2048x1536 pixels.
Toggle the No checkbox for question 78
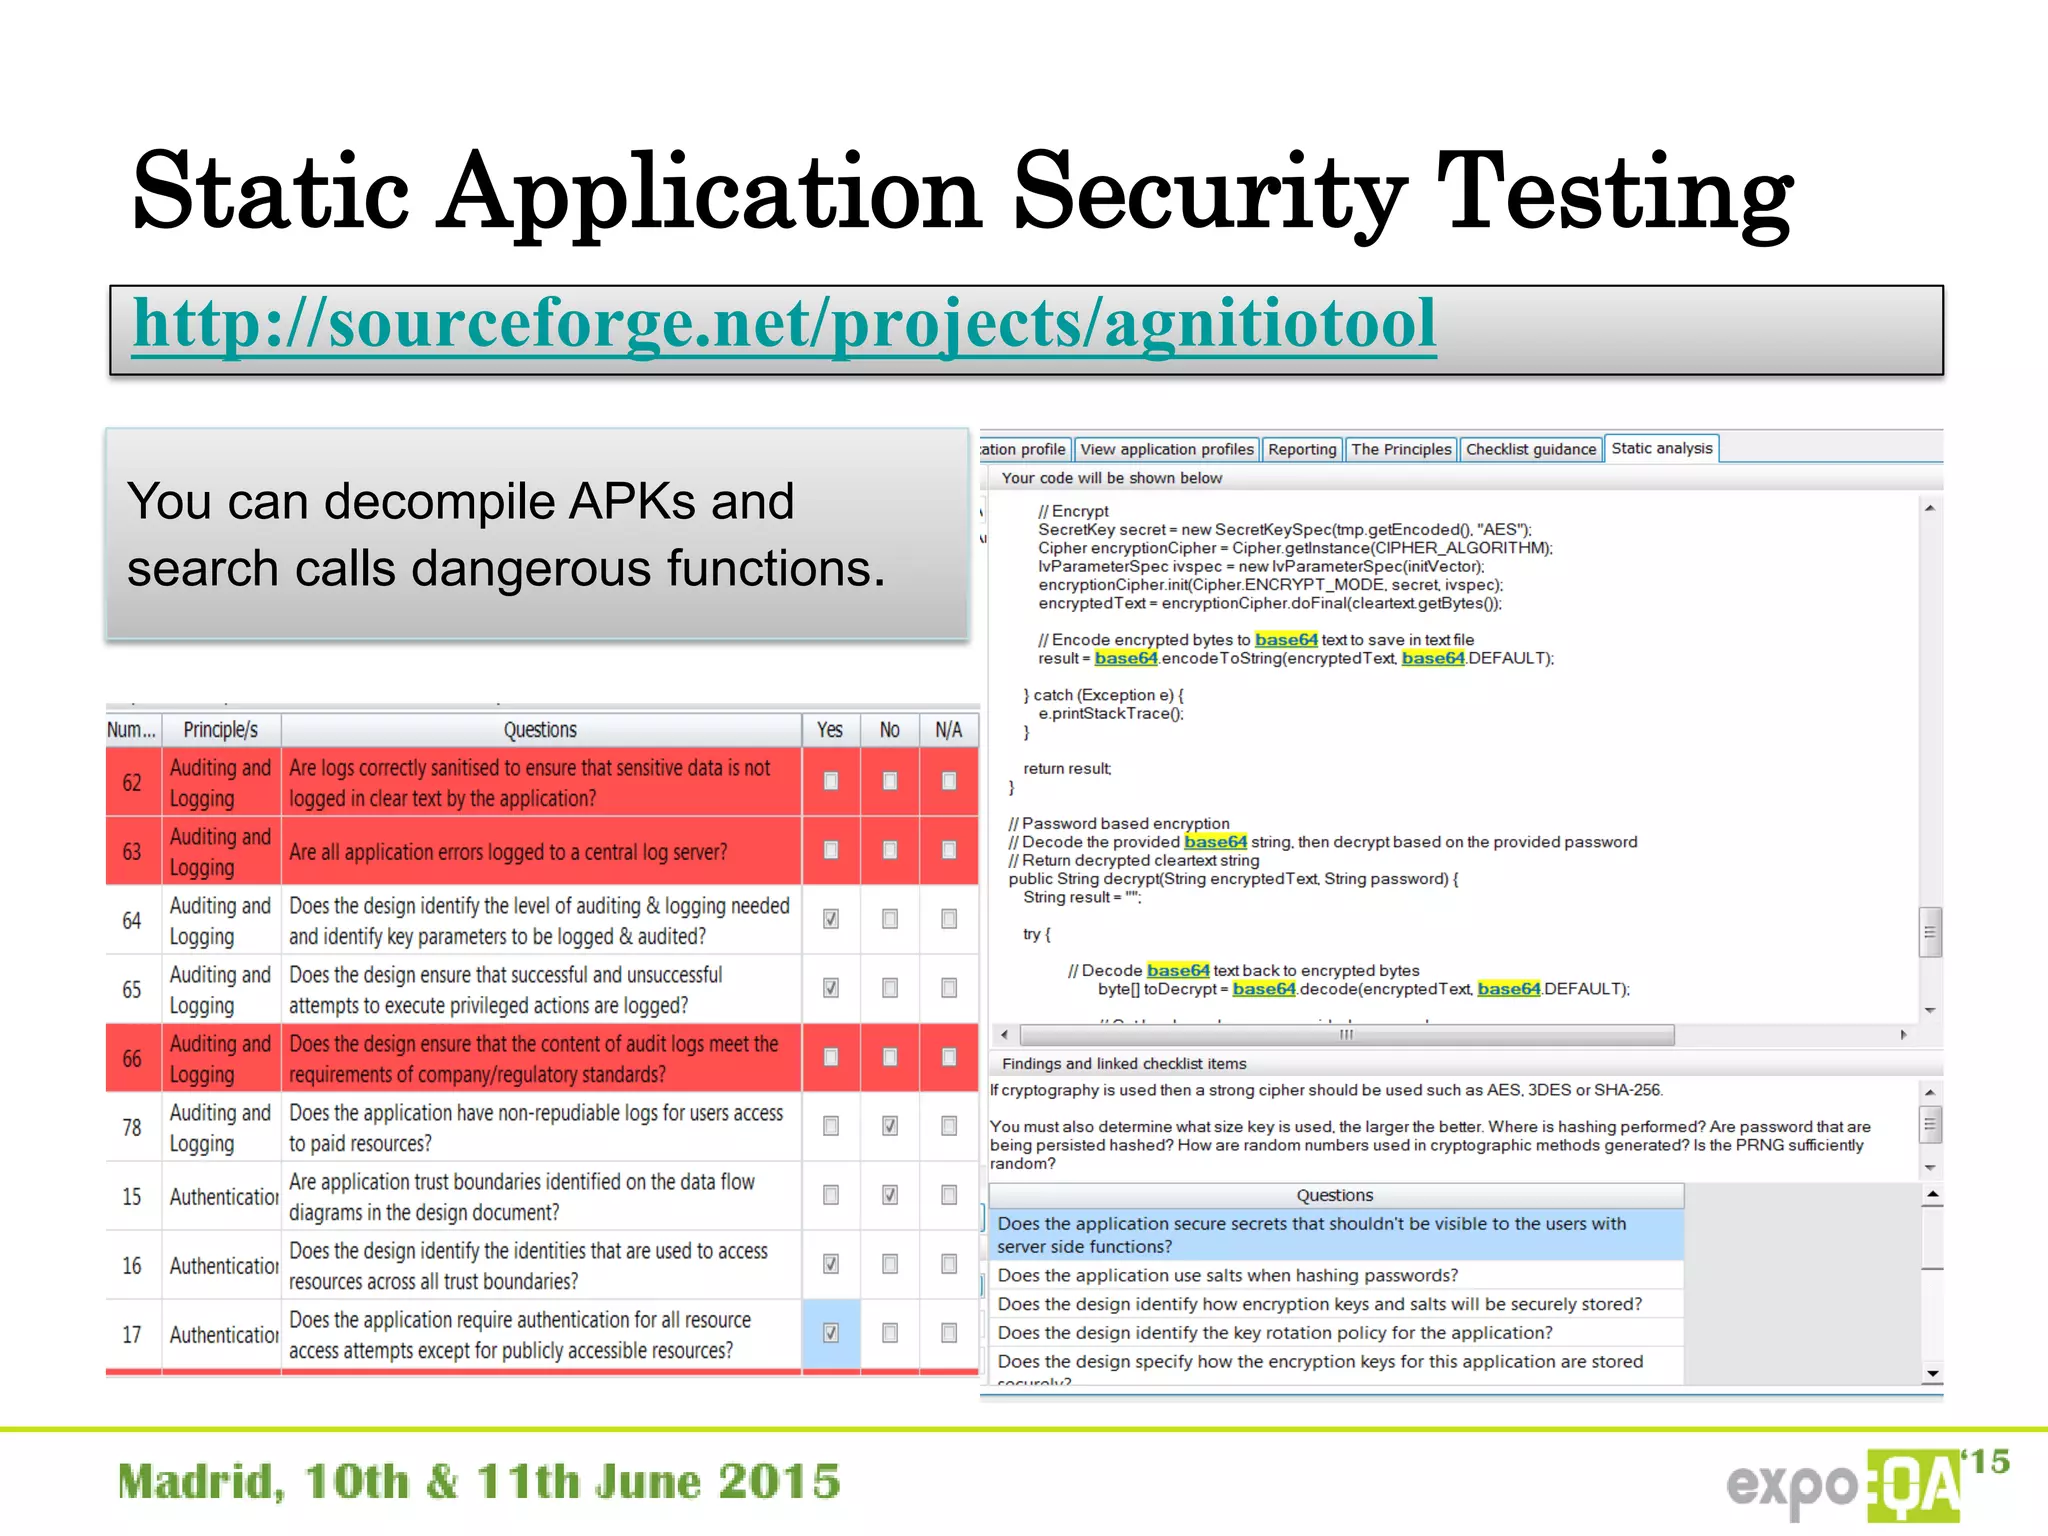(890, 1126)
